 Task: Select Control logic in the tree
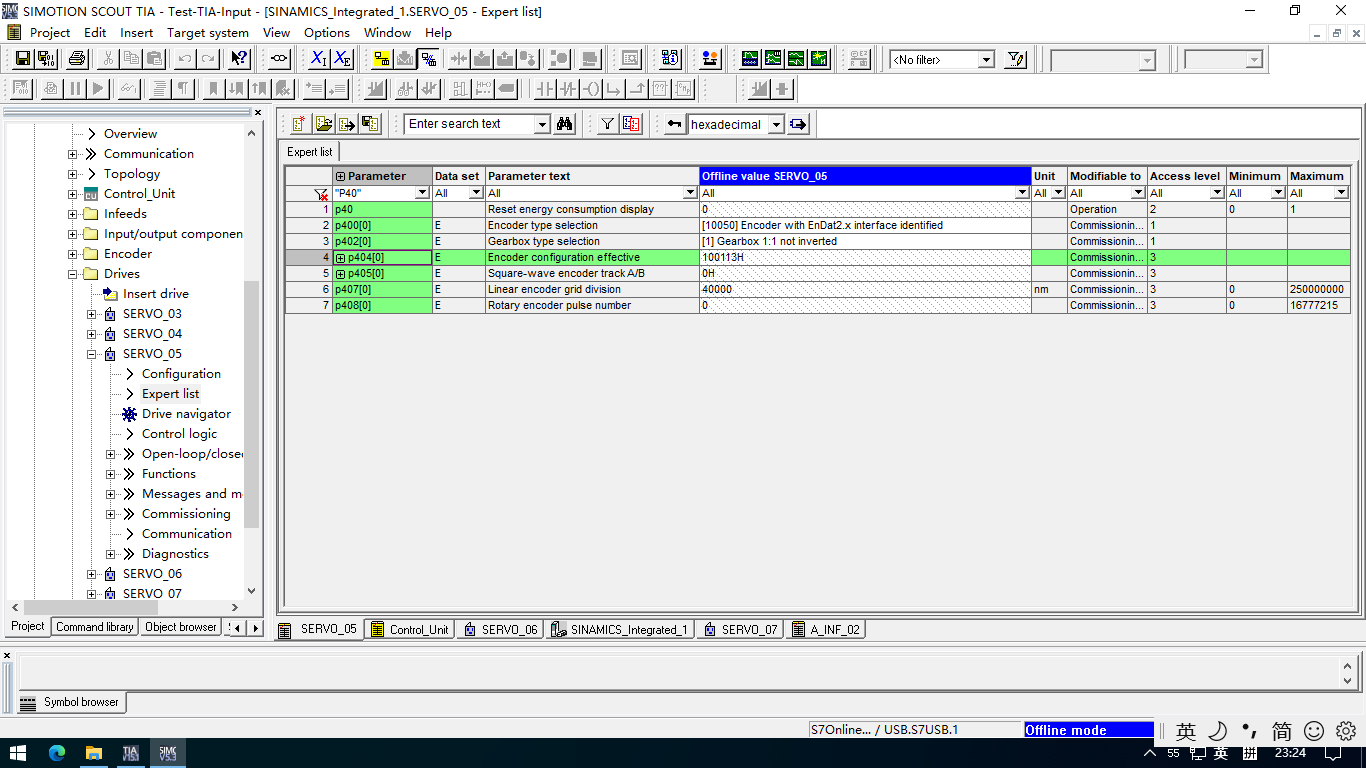point(179,434)
